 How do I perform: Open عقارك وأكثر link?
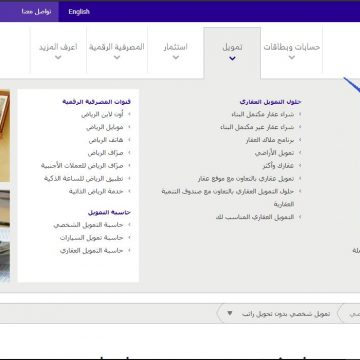[278, 166]
